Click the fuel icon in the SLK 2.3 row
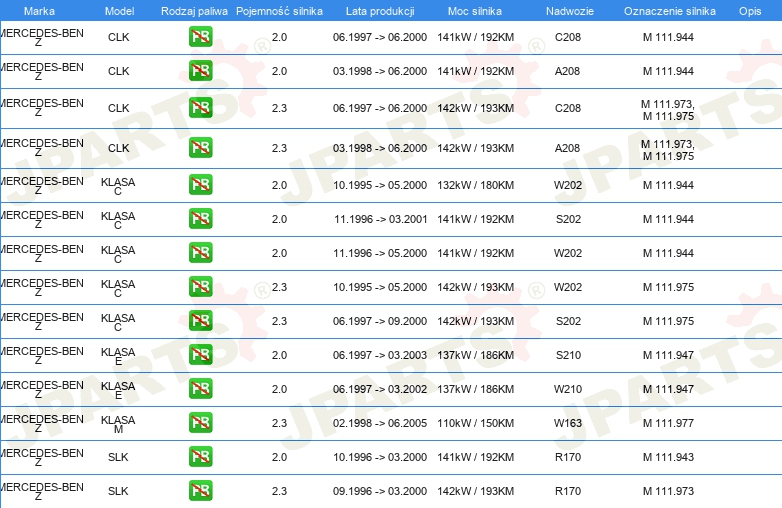This screenshot has width=782, height=508. tap(200, 491)
